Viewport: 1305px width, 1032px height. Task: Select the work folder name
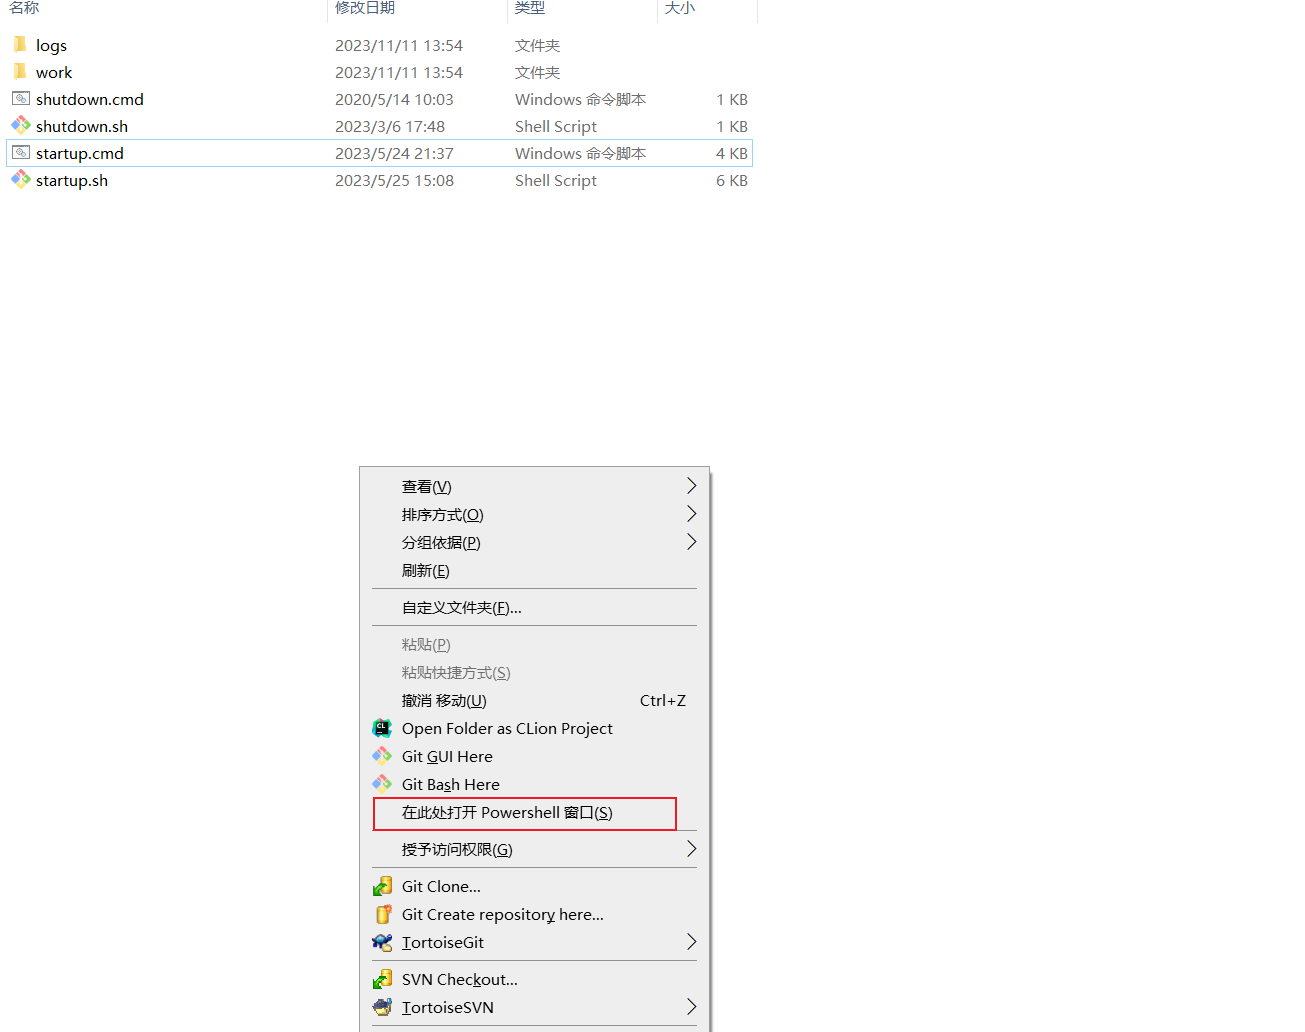[54, 72]
